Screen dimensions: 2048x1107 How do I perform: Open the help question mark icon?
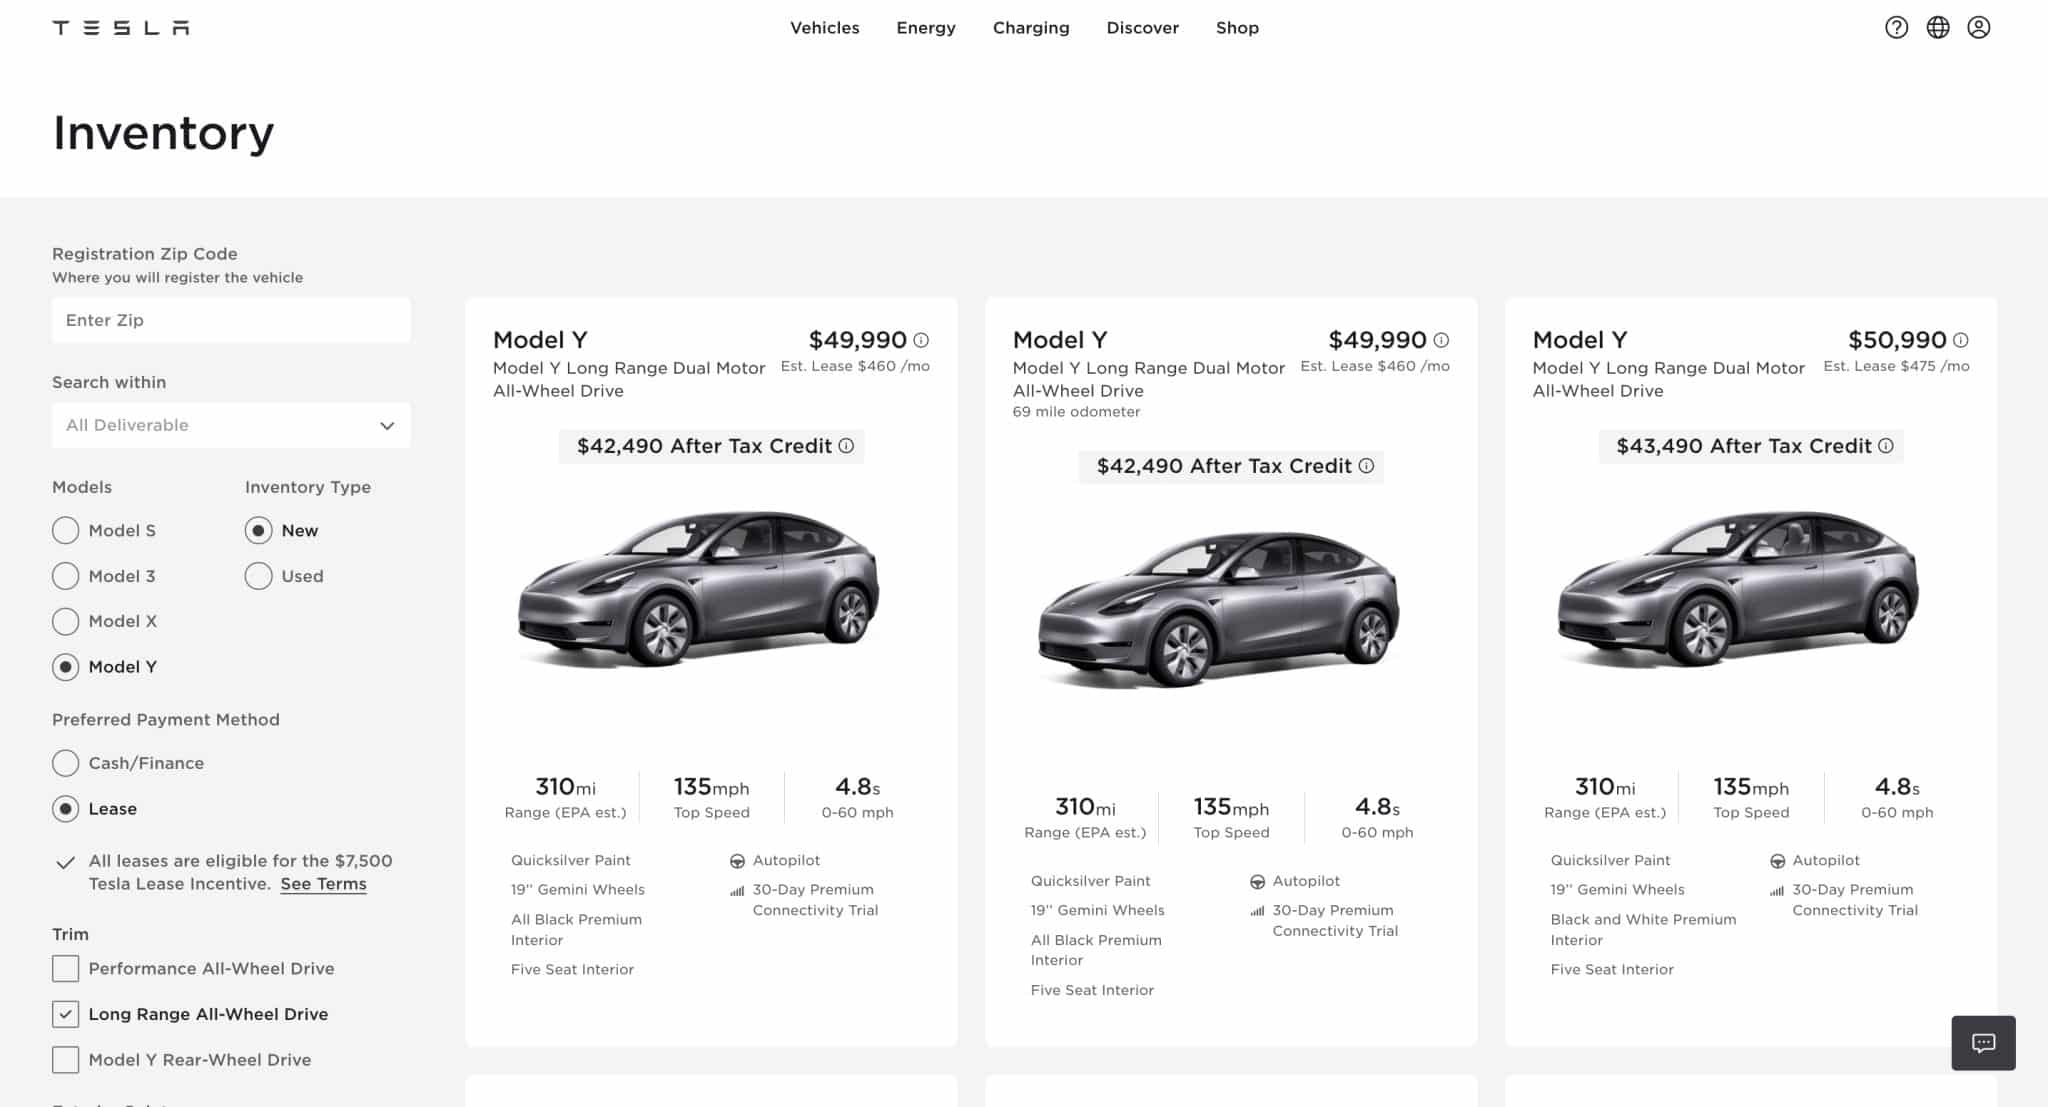1896,27
